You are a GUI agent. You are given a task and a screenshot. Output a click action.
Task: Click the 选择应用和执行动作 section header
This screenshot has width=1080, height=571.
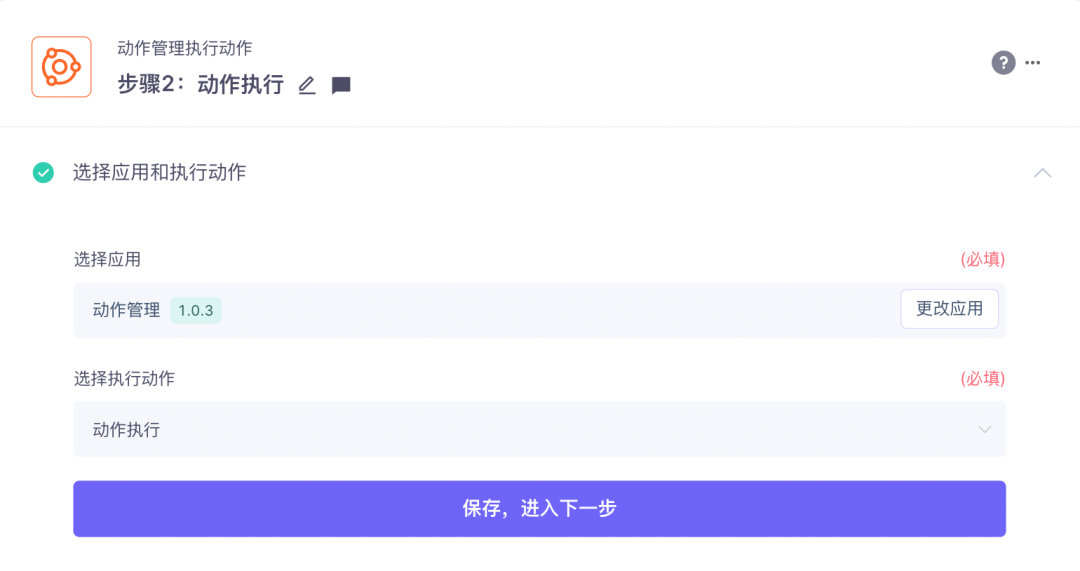tap(159, 173)
